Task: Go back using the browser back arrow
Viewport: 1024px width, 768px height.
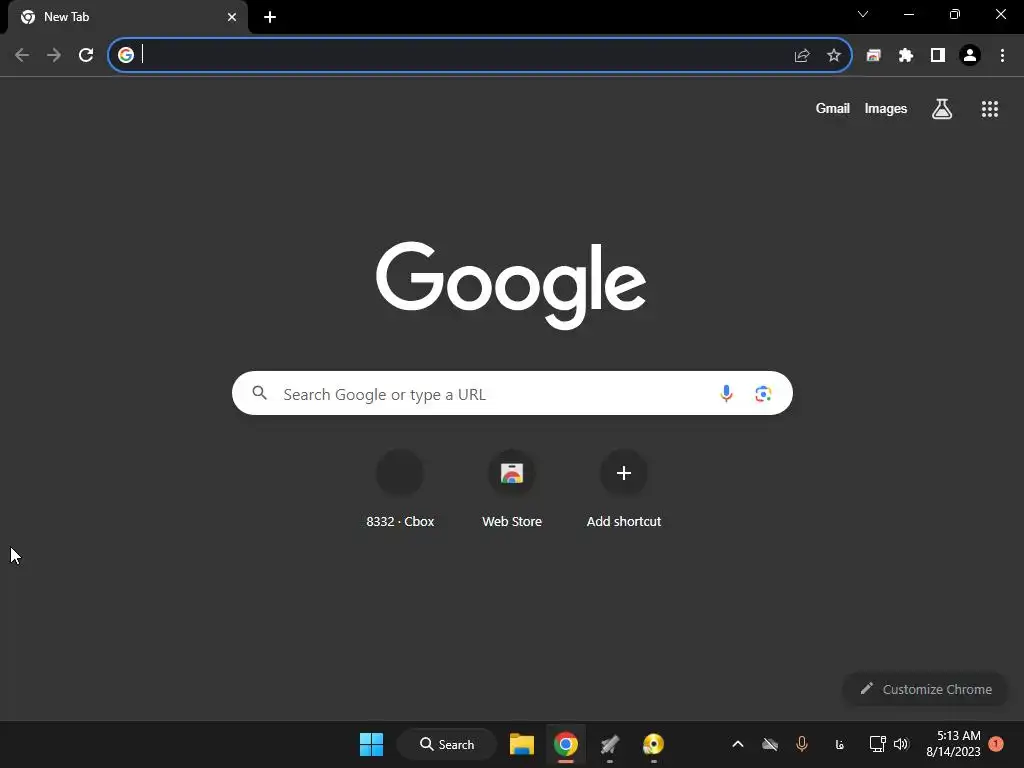Action: pyautogui.click(x=22, y=55)
